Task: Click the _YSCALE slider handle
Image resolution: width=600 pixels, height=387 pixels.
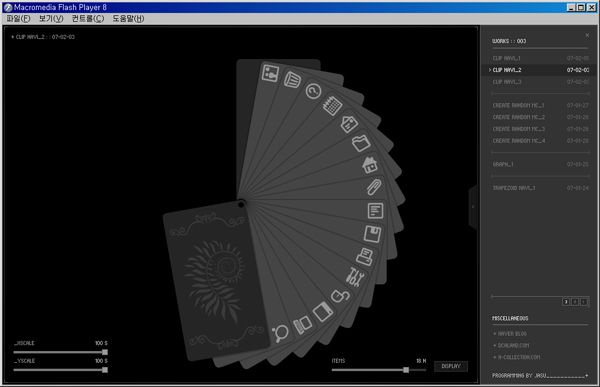Action: pos(105,370)
